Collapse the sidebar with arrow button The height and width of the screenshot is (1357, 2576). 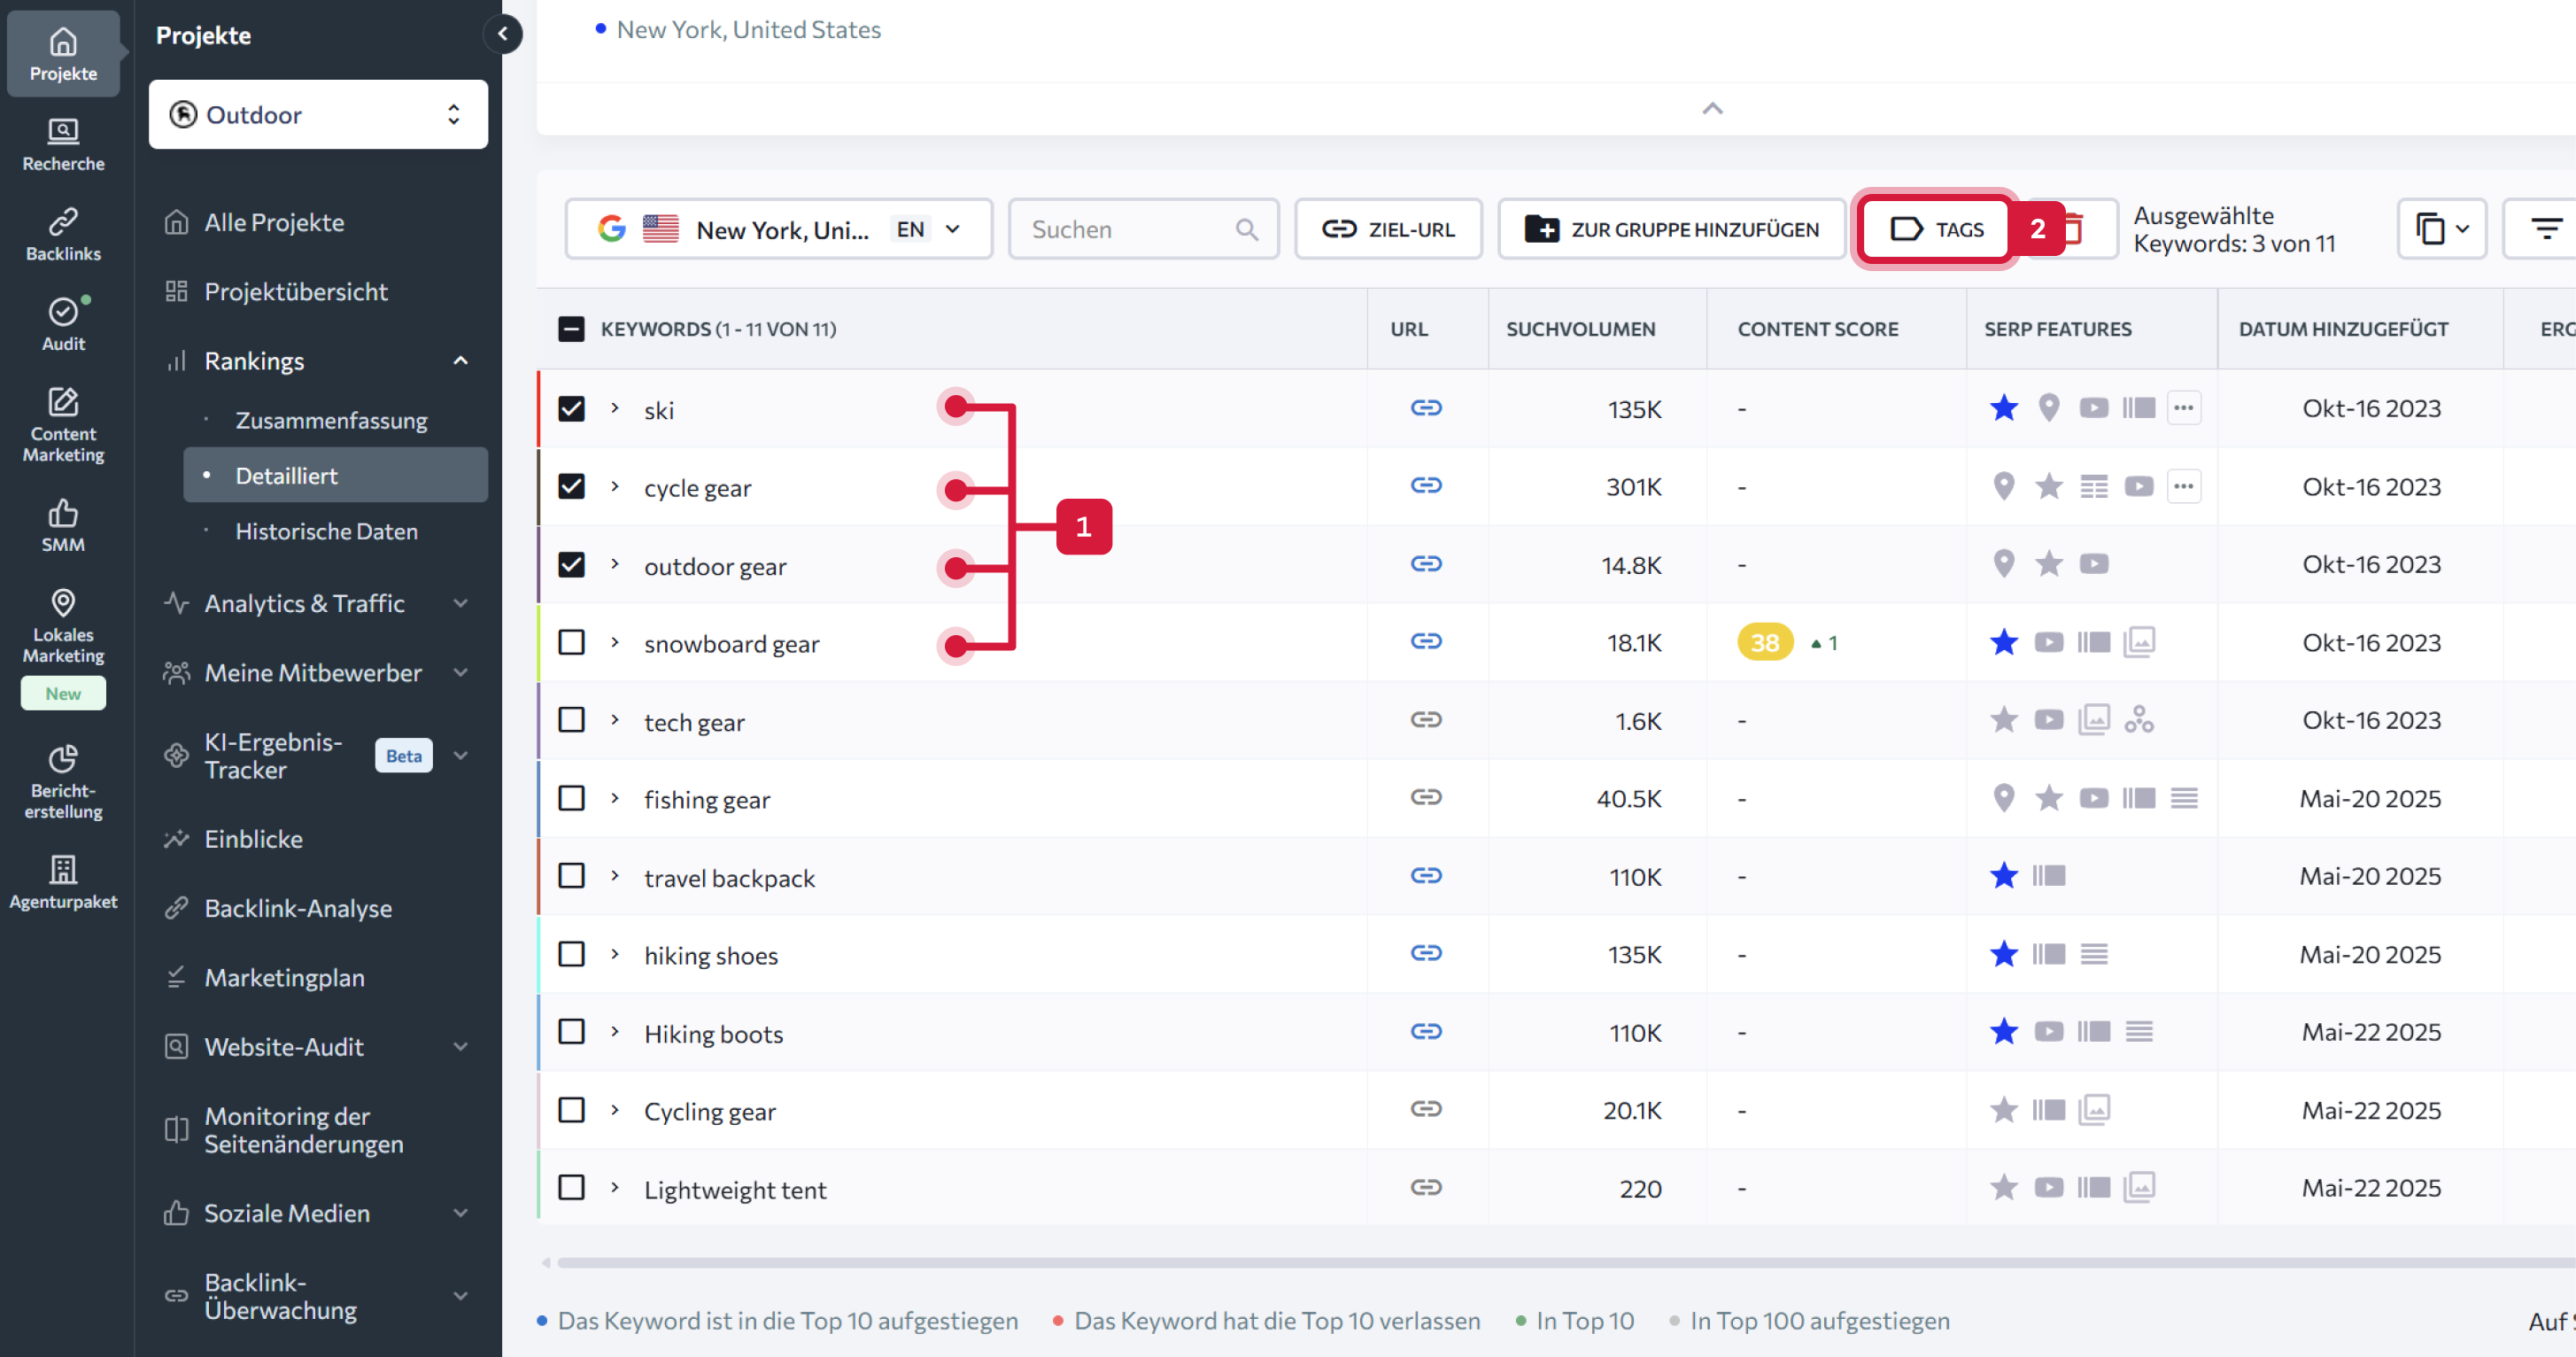click(x=503, y=34)
